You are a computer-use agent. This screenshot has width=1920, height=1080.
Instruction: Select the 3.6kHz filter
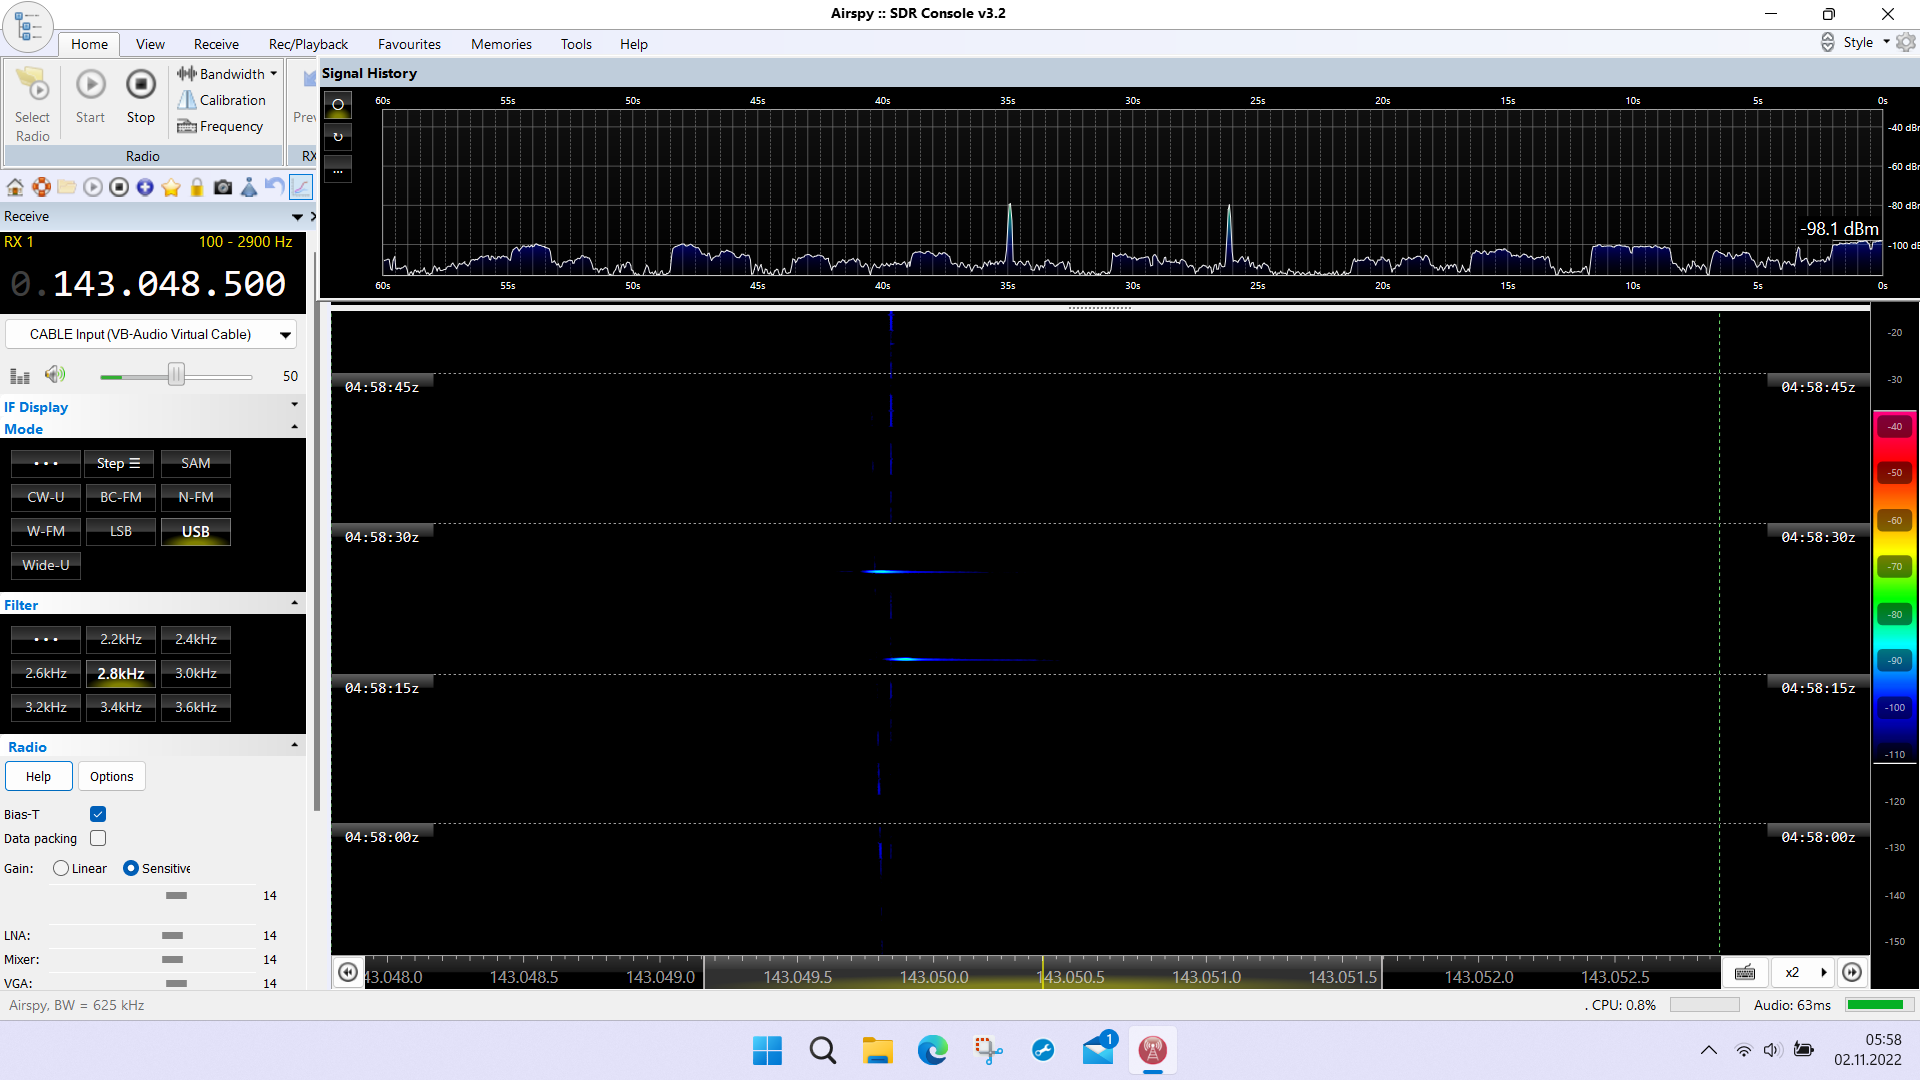[x=196, y=707]
